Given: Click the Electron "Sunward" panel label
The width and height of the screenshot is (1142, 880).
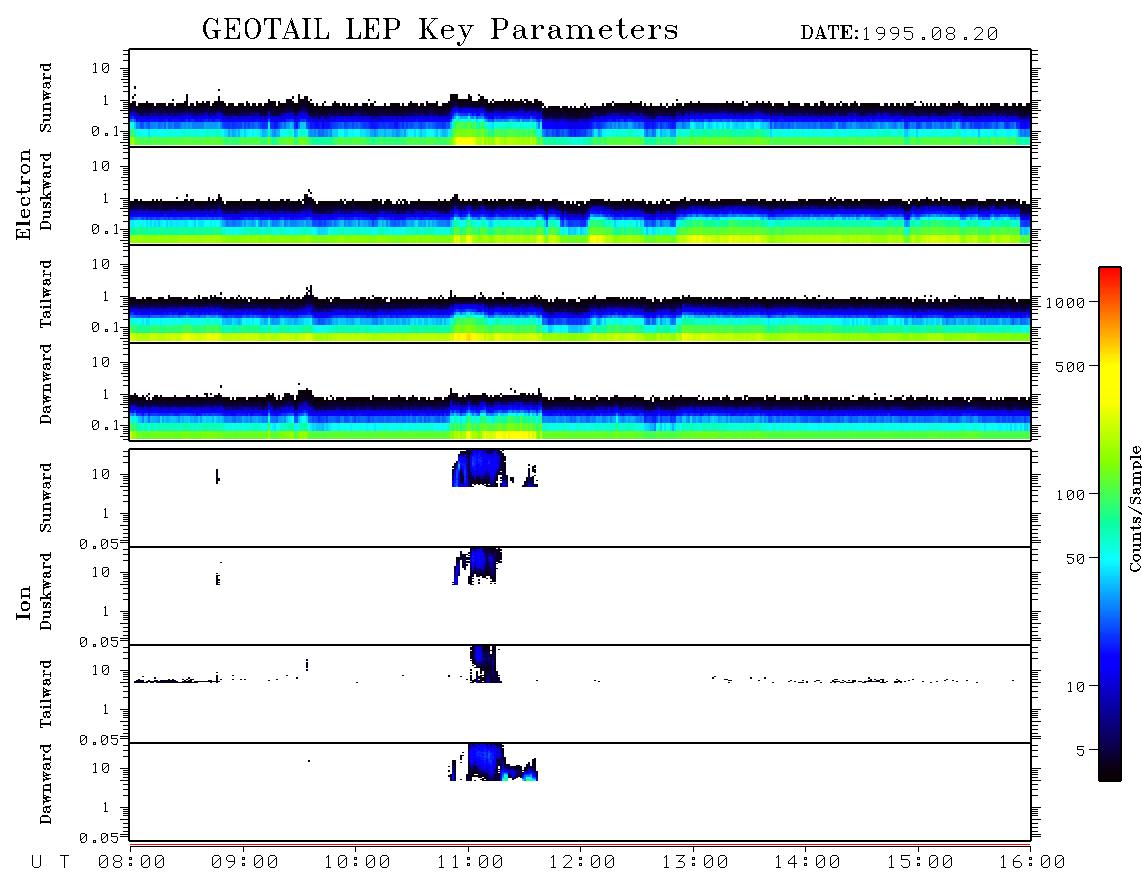Looking at the screenshot, I should coord(46,98).
